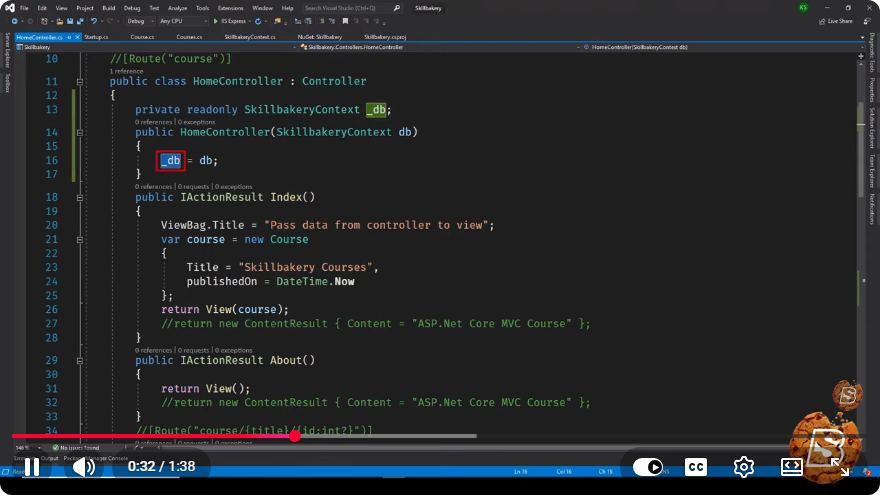Image resolution: width=880 pixels, height=495 pixels.
Task: Open the Project menu
Action: (85, 8)
